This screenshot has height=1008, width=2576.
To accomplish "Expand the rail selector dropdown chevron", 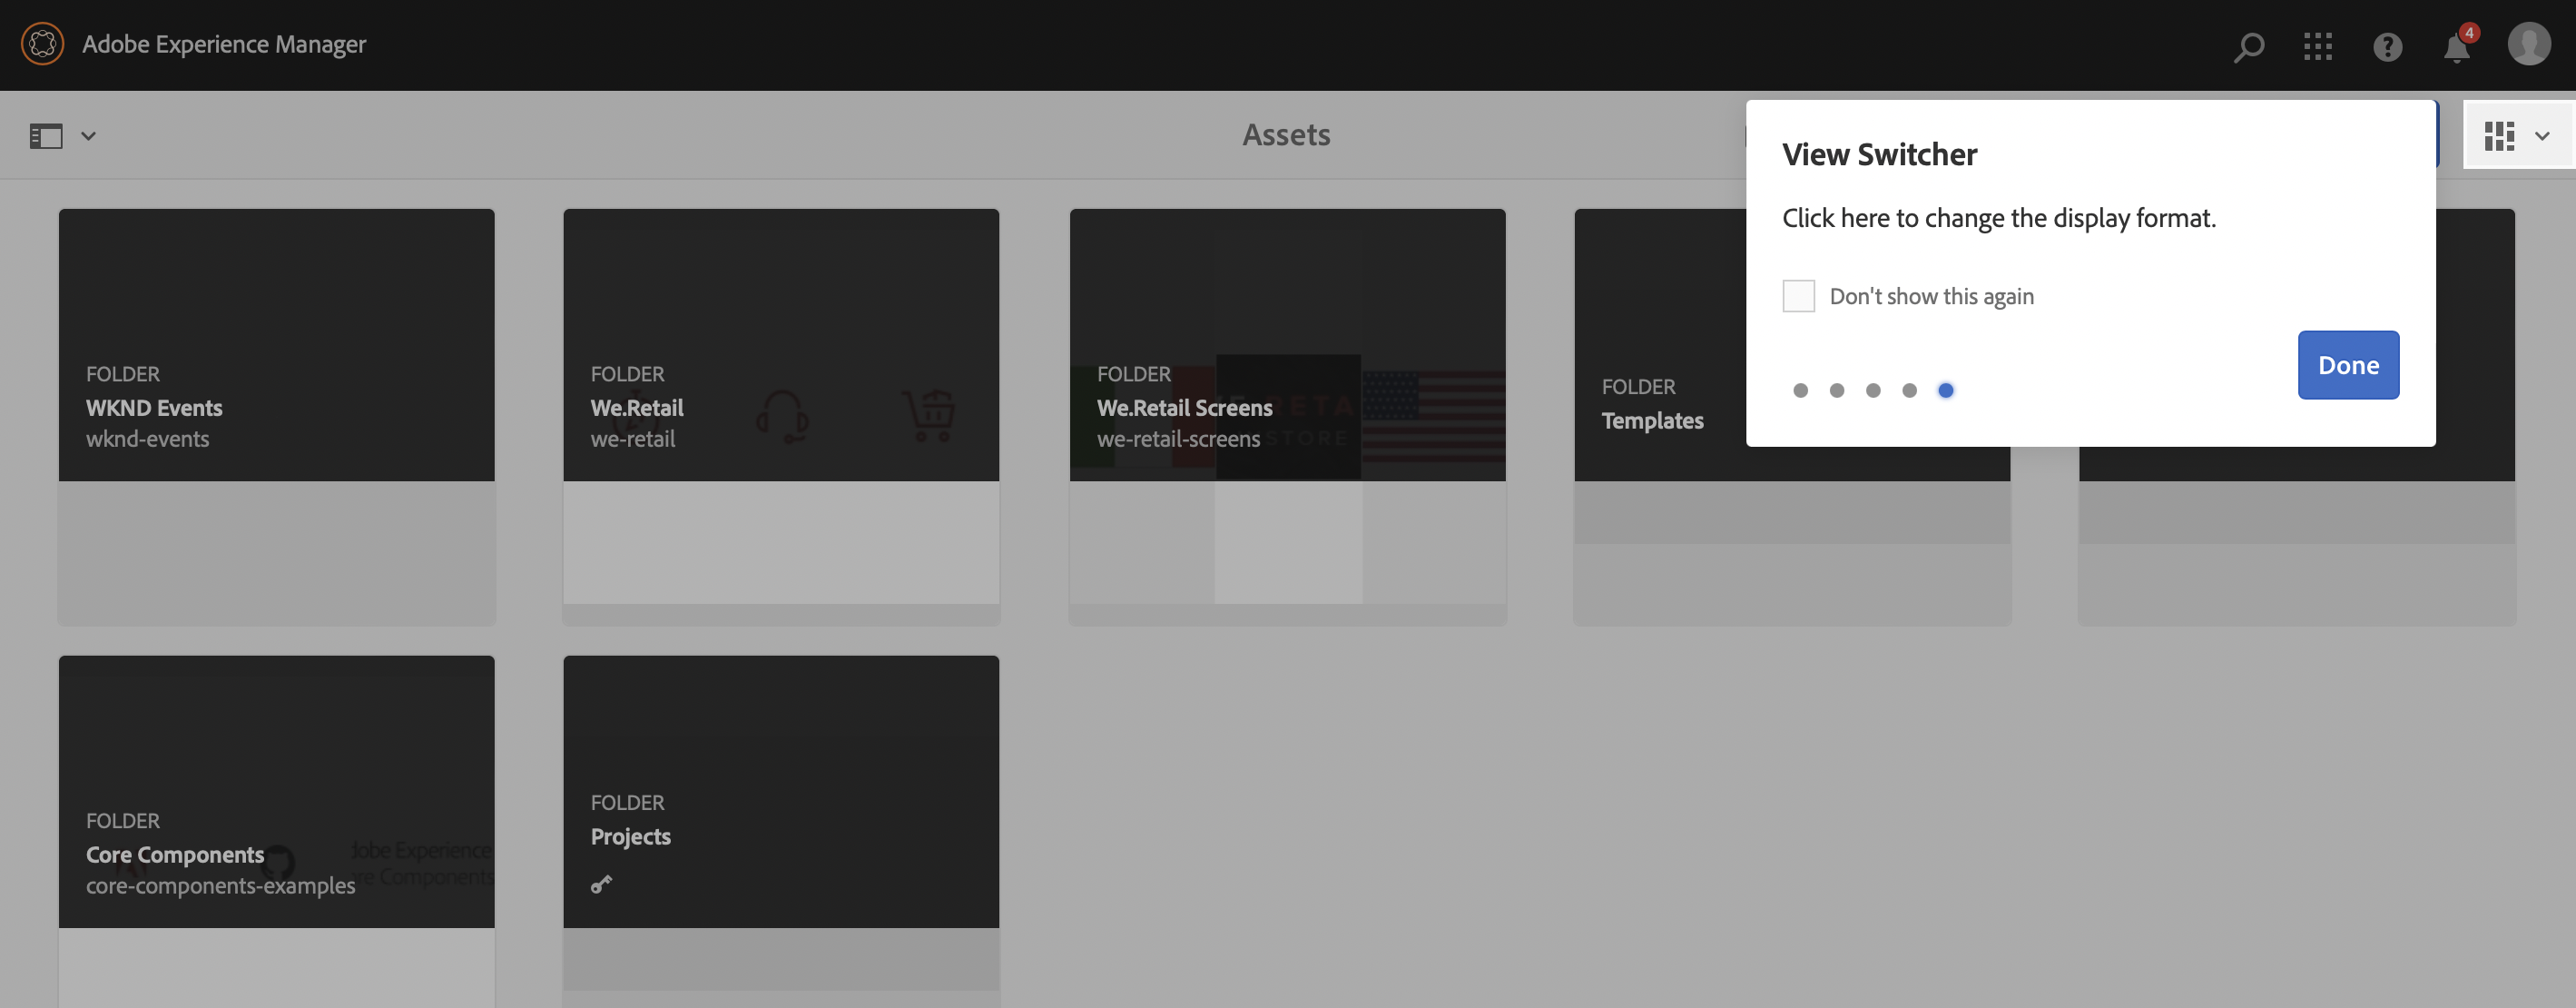I will coord(88,135).
